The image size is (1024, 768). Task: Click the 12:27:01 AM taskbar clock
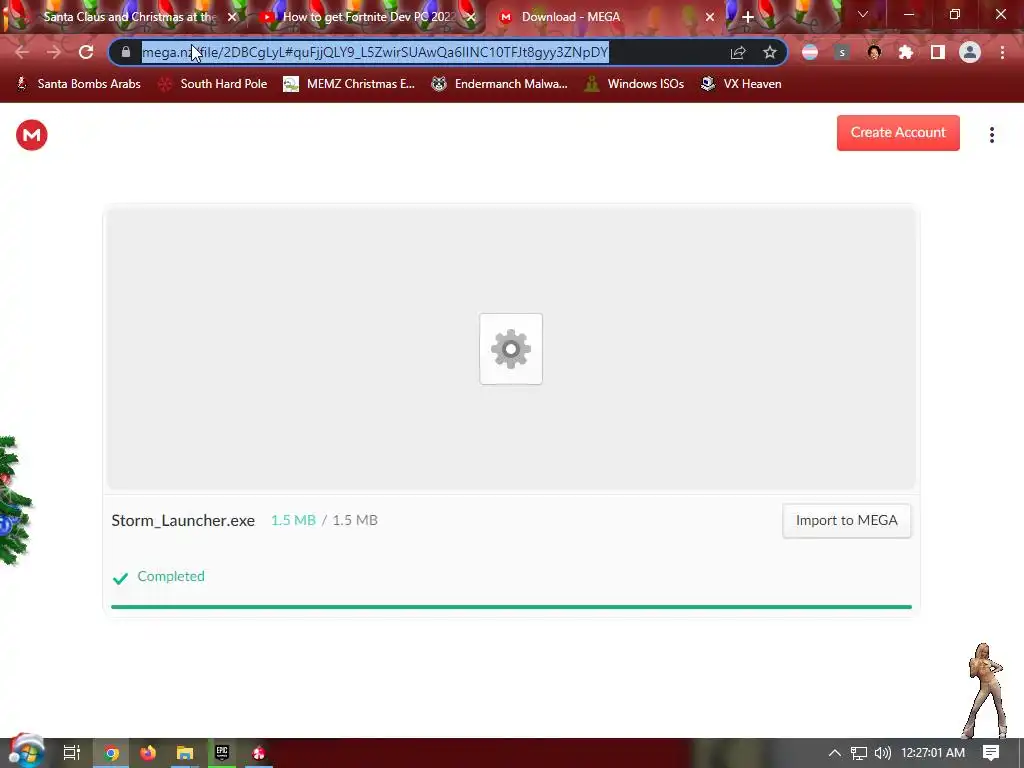pyautogui.click(x=933, y=753)
